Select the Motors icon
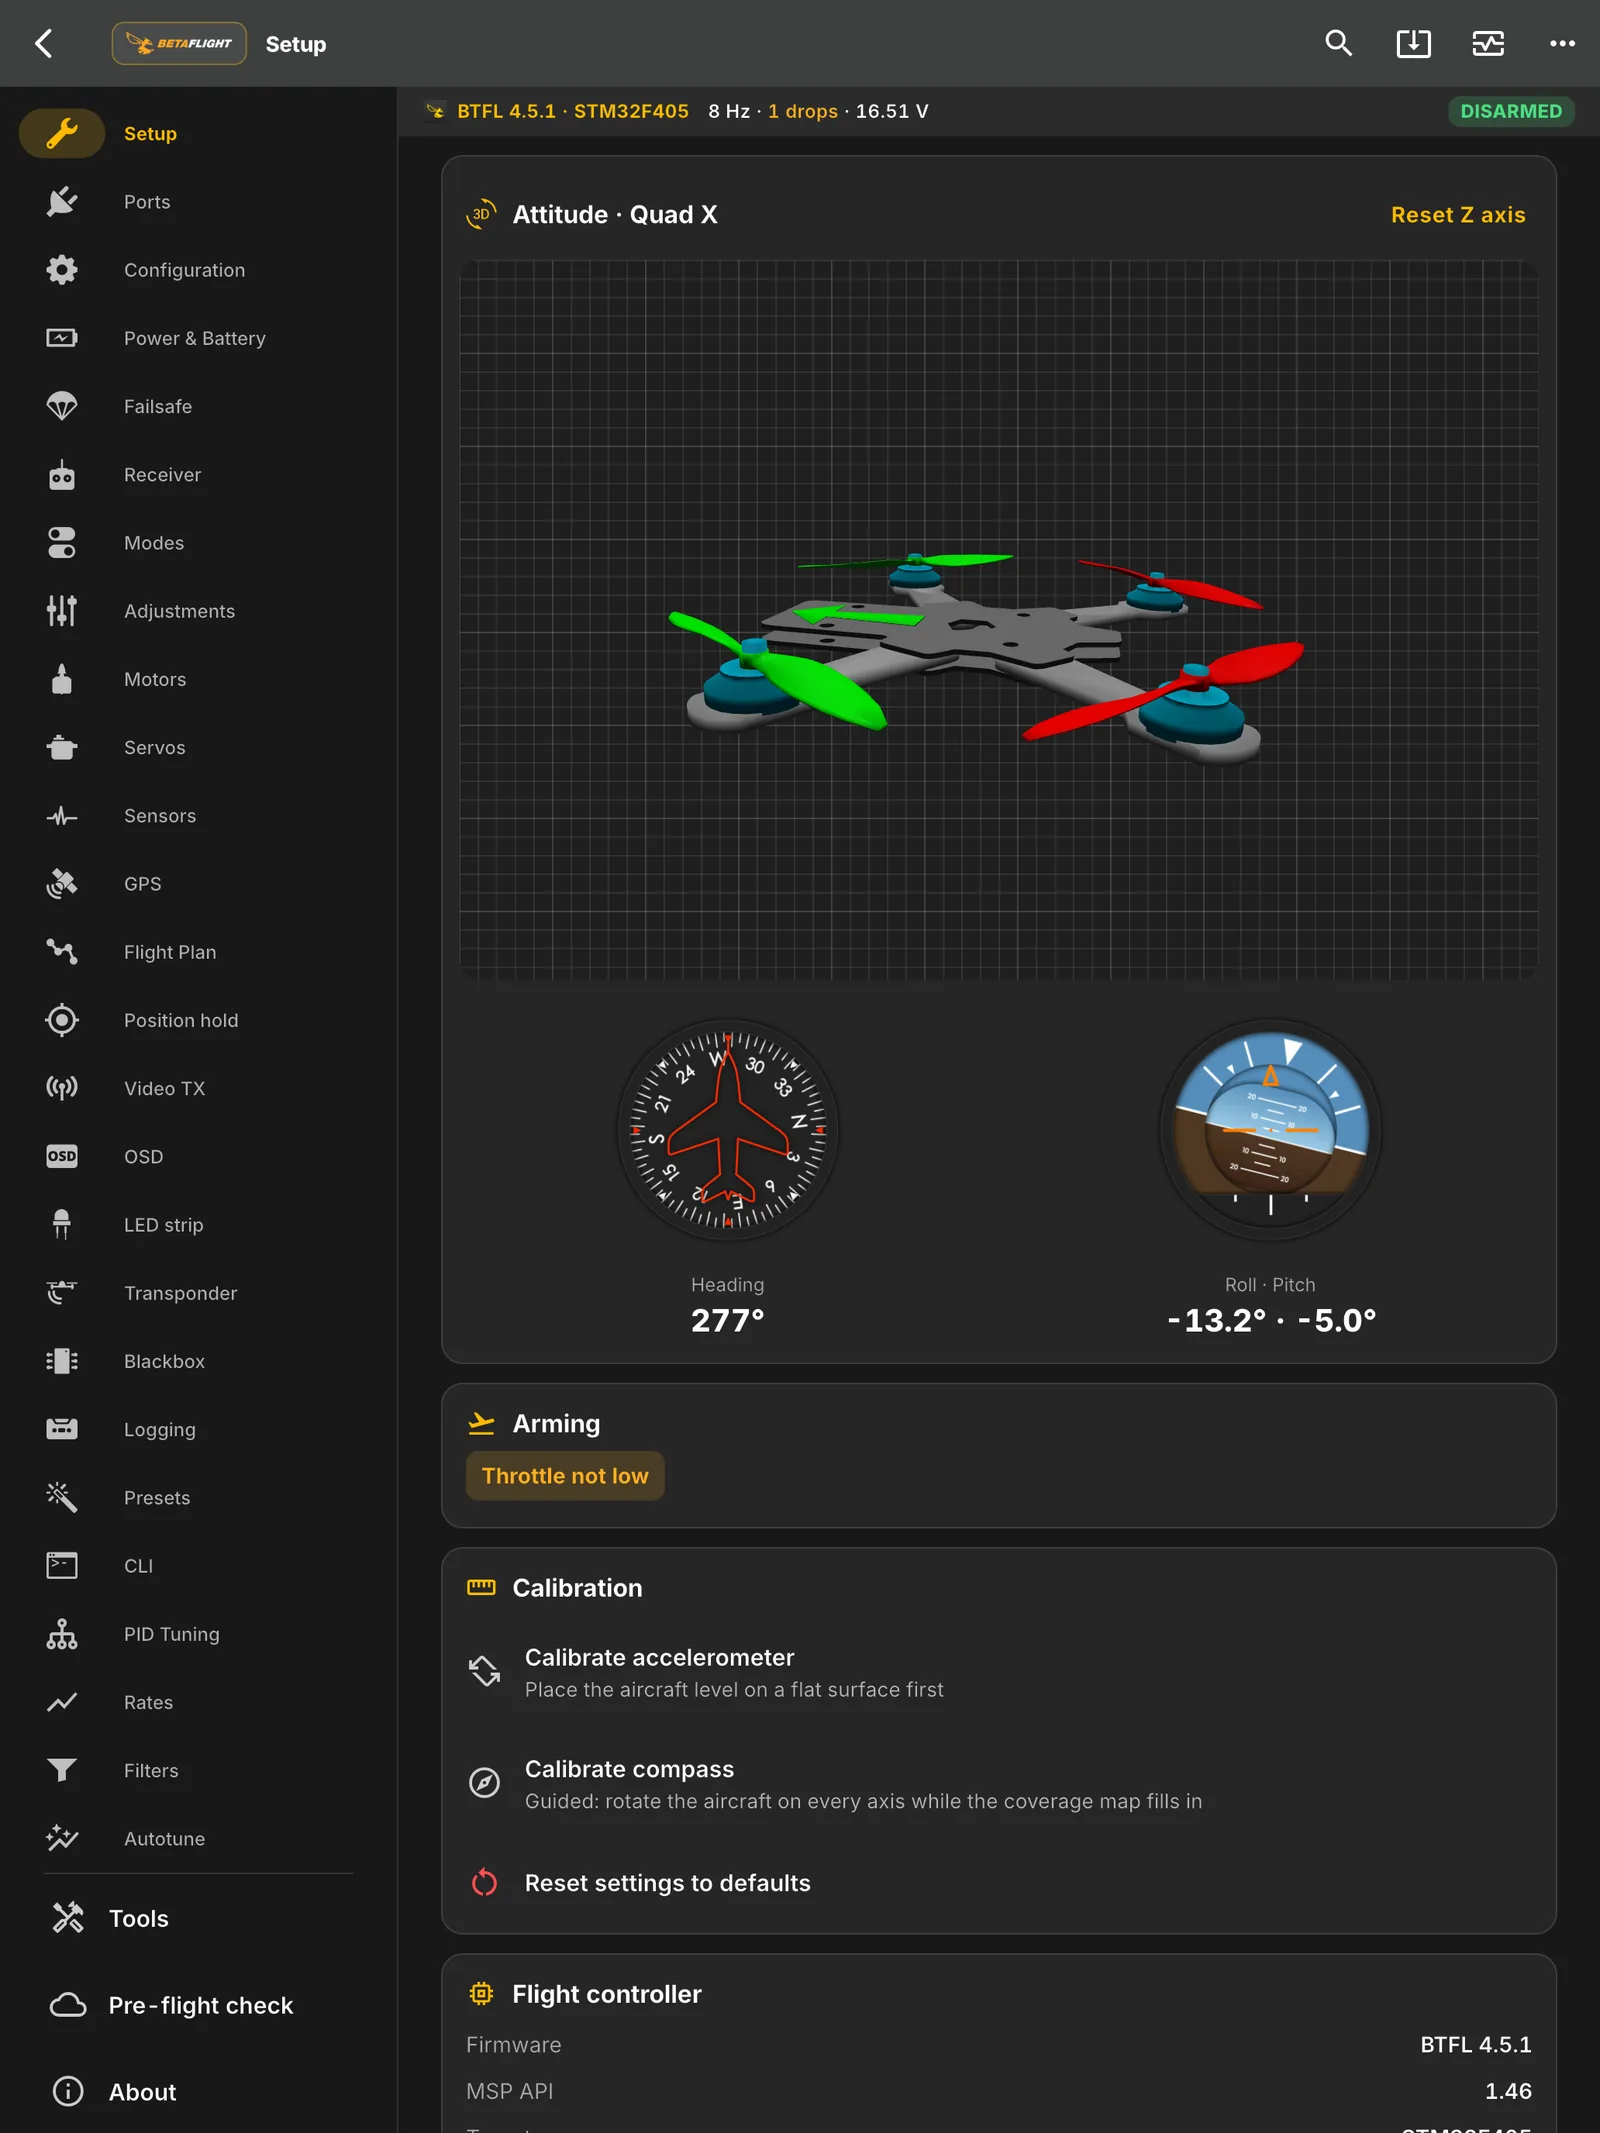 62,679
